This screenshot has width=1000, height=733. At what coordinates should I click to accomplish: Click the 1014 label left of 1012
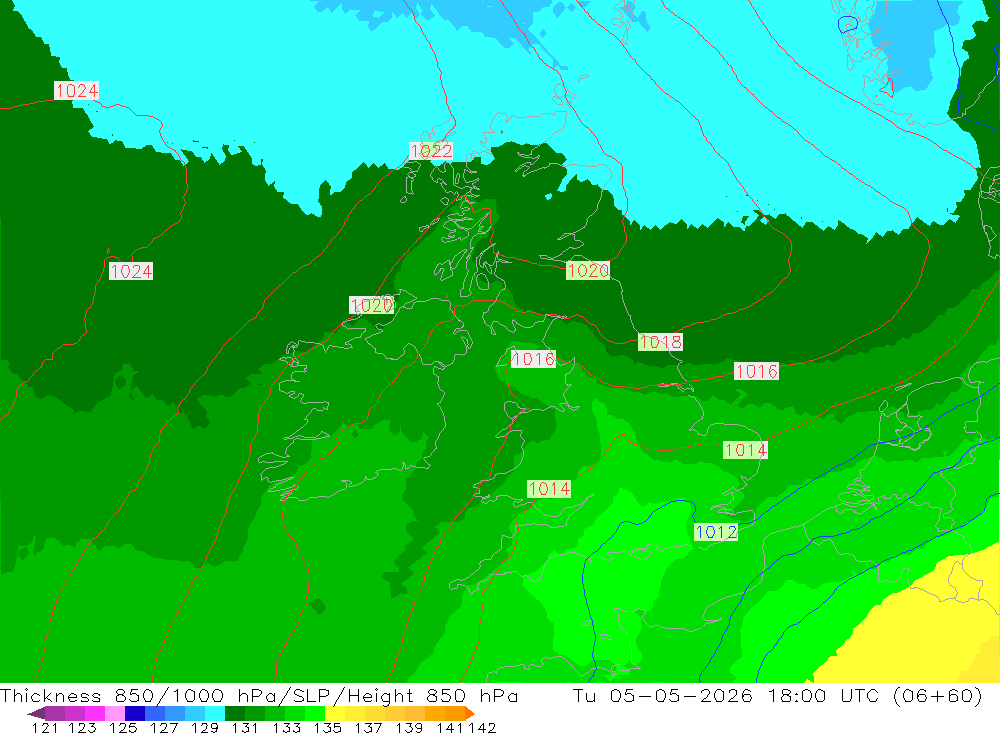[x=548, y=489]
